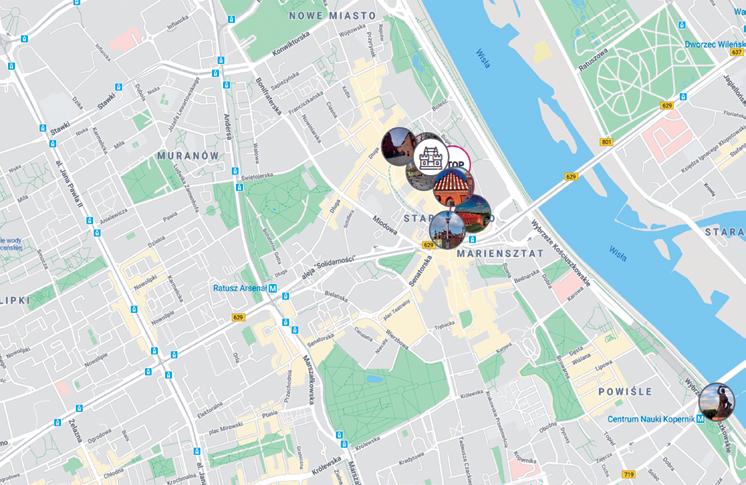Click the Ratusz Arsenał station label
This screenshot has height=485, width=746.
[239, 288]
